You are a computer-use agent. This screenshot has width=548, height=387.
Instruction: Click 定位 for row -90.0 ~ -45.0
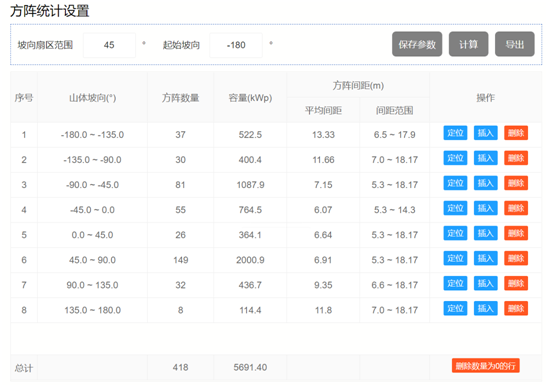point(455,183)
